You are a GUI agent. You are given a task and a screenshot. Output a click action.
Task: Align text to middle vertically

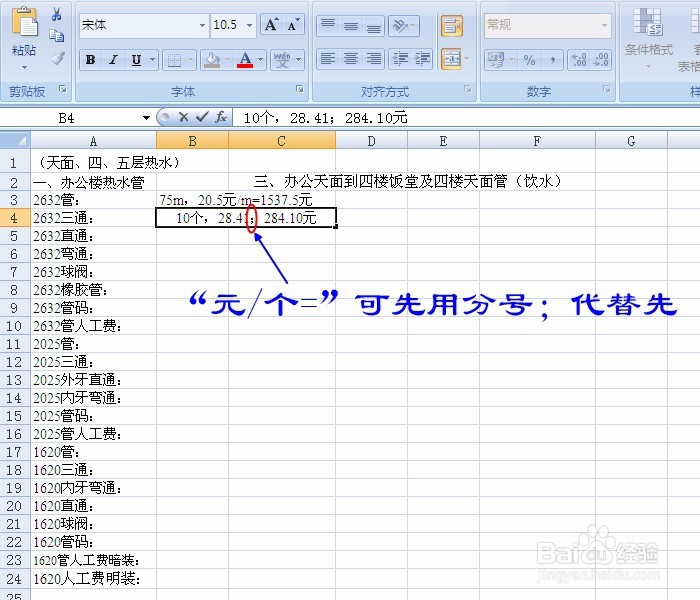pos(351,25)
